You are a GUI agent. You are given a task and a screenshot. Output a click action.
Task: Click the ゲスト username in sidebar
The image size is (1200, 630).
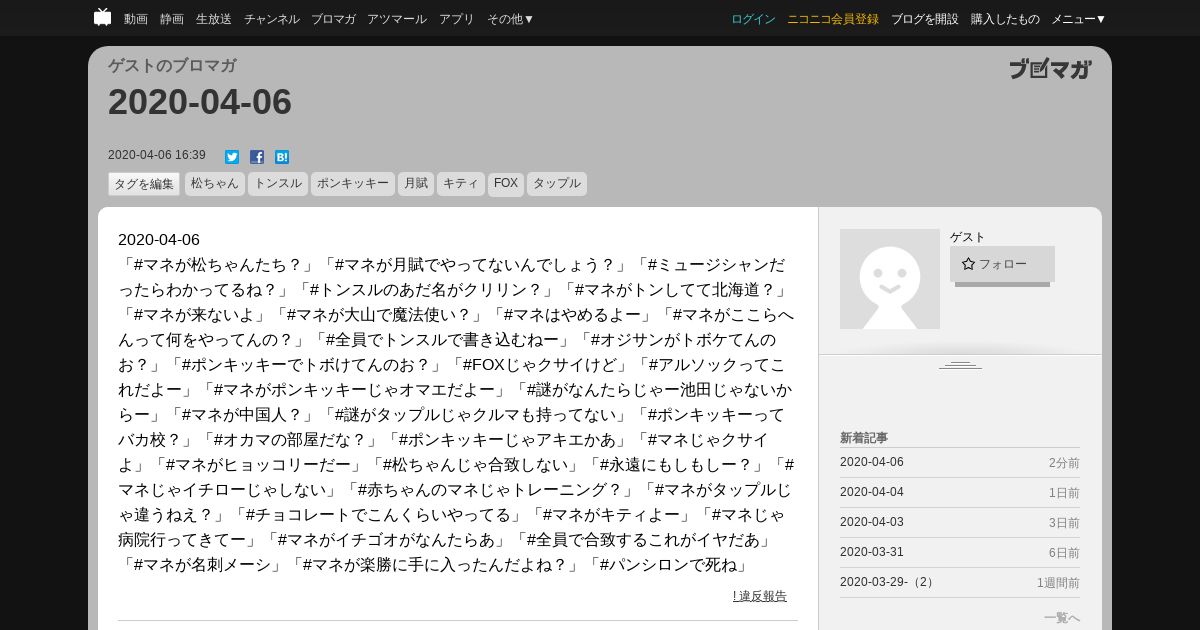pyautogui.click(x=968, y=237)
